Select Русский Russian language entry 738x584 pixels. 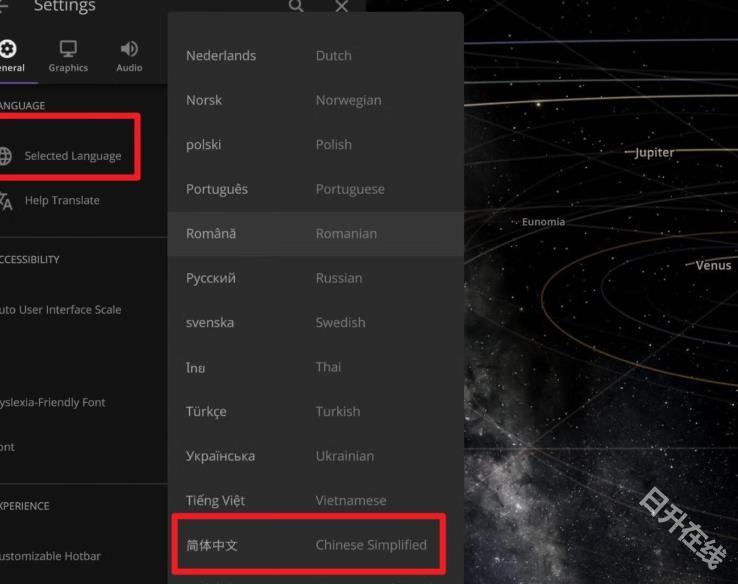315,278
